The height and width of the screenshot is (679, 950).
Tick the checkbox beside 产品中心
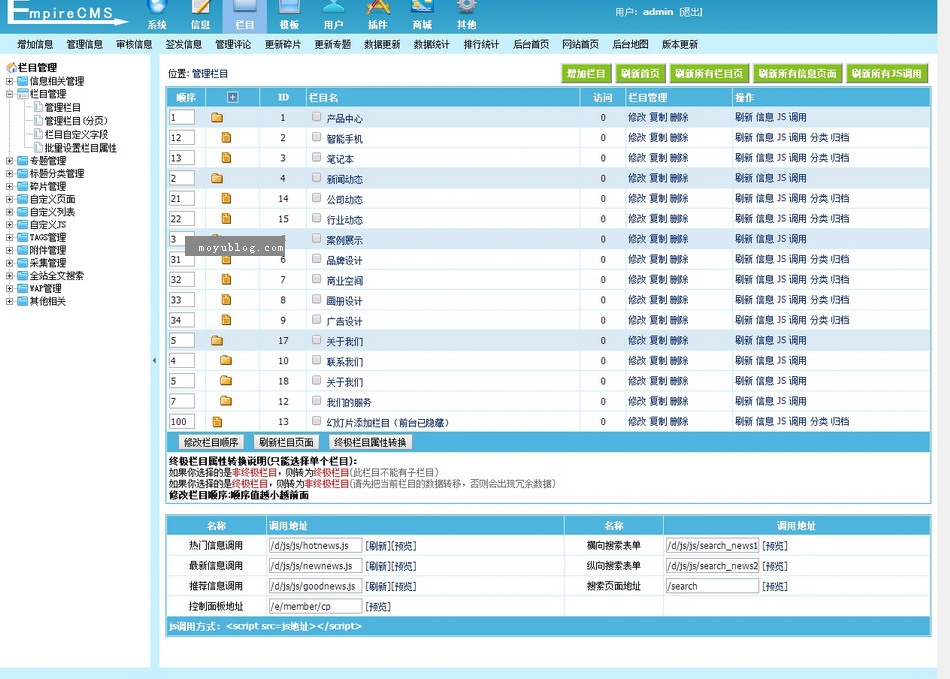[317, 117]
